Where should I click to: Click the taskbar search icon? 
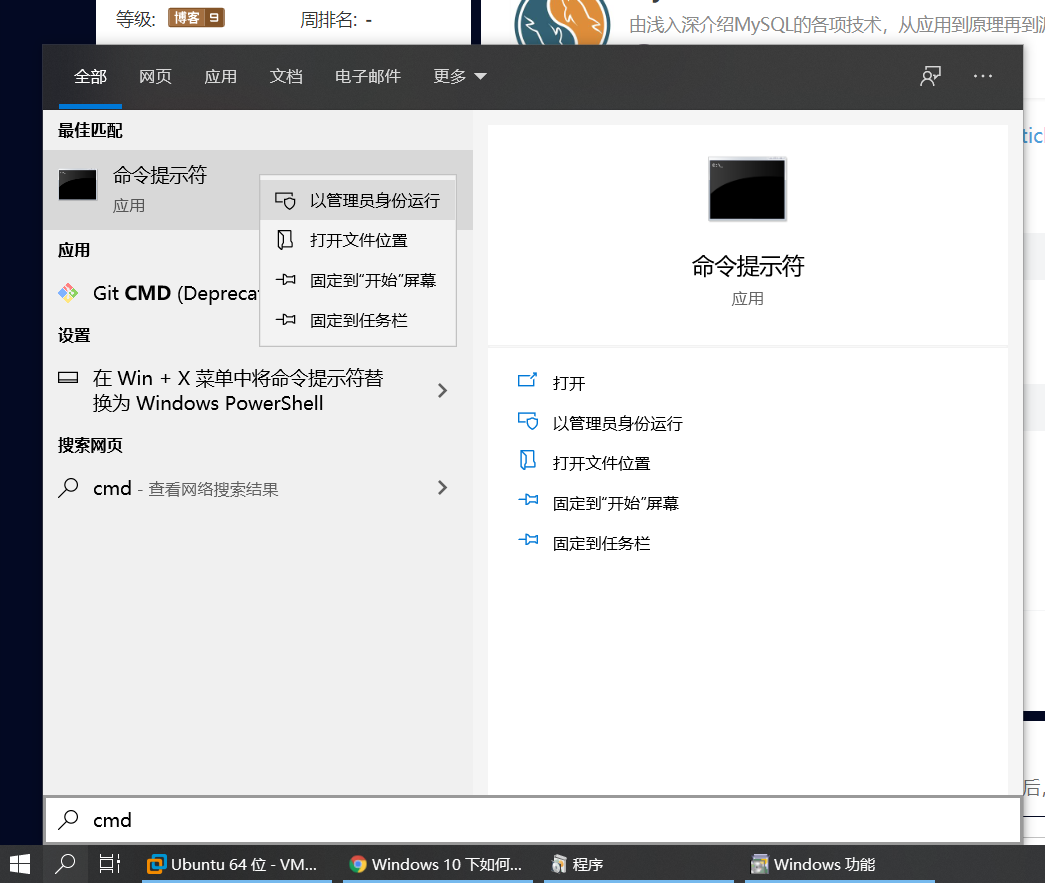(x=65, y=864)
